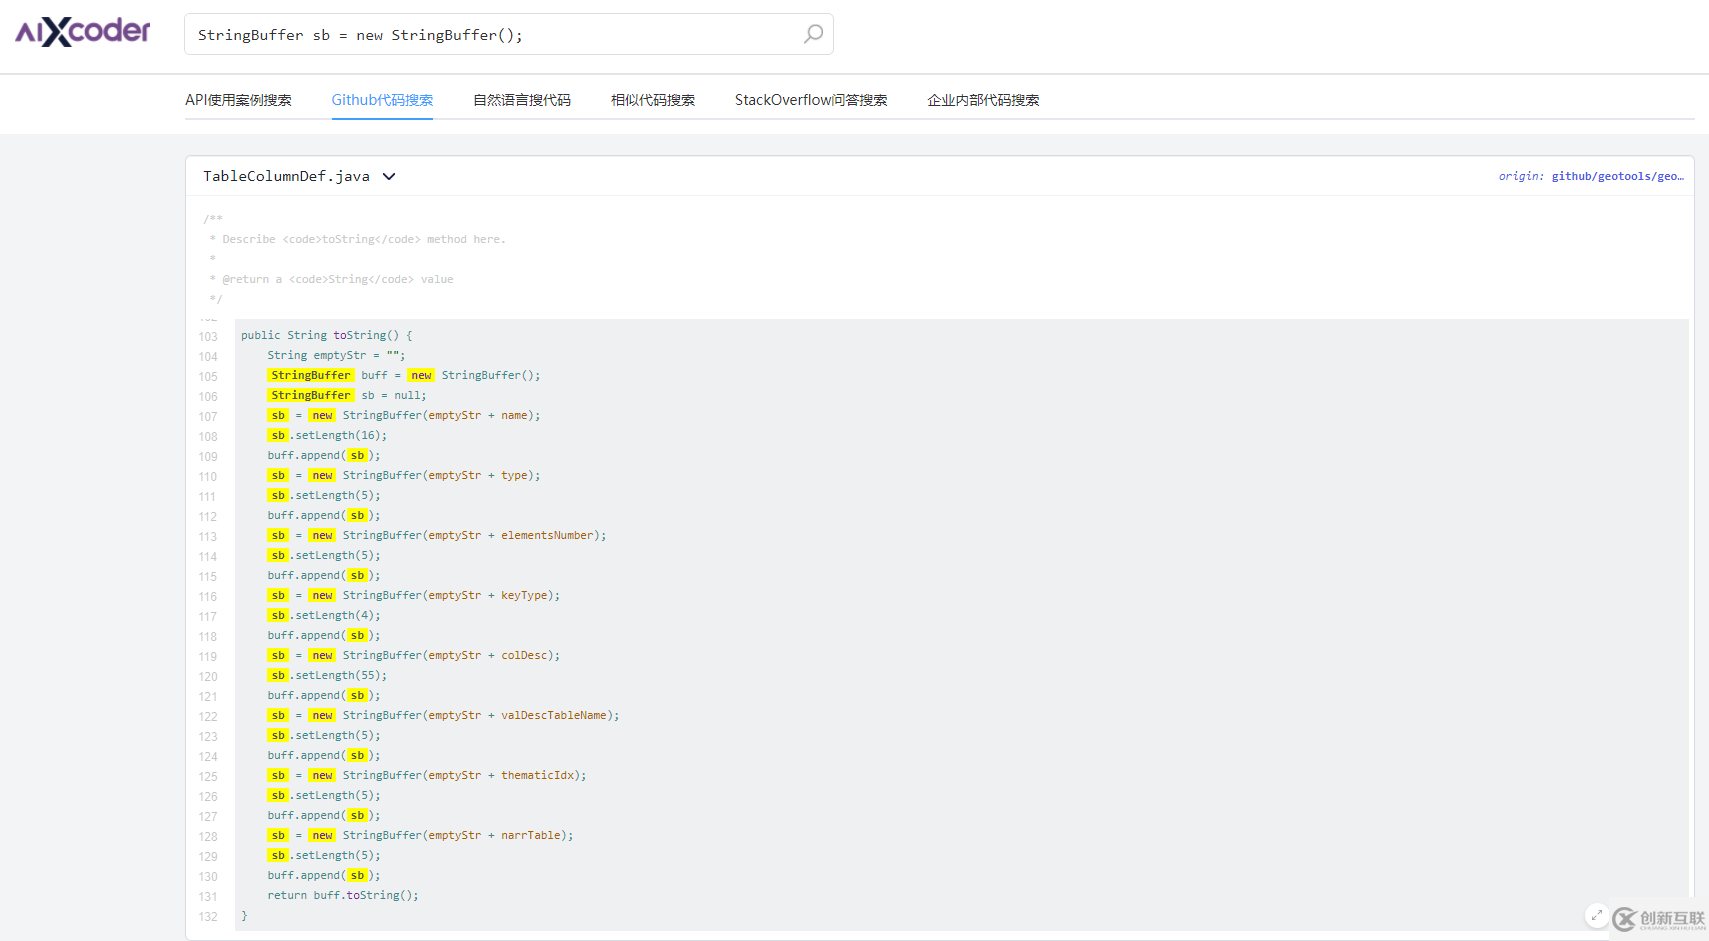Image resolution: width=1709 pixels, height=941 pixels.
Task: Click the word "thematicIdx" in the code
Action: click(x=537, y=775)
